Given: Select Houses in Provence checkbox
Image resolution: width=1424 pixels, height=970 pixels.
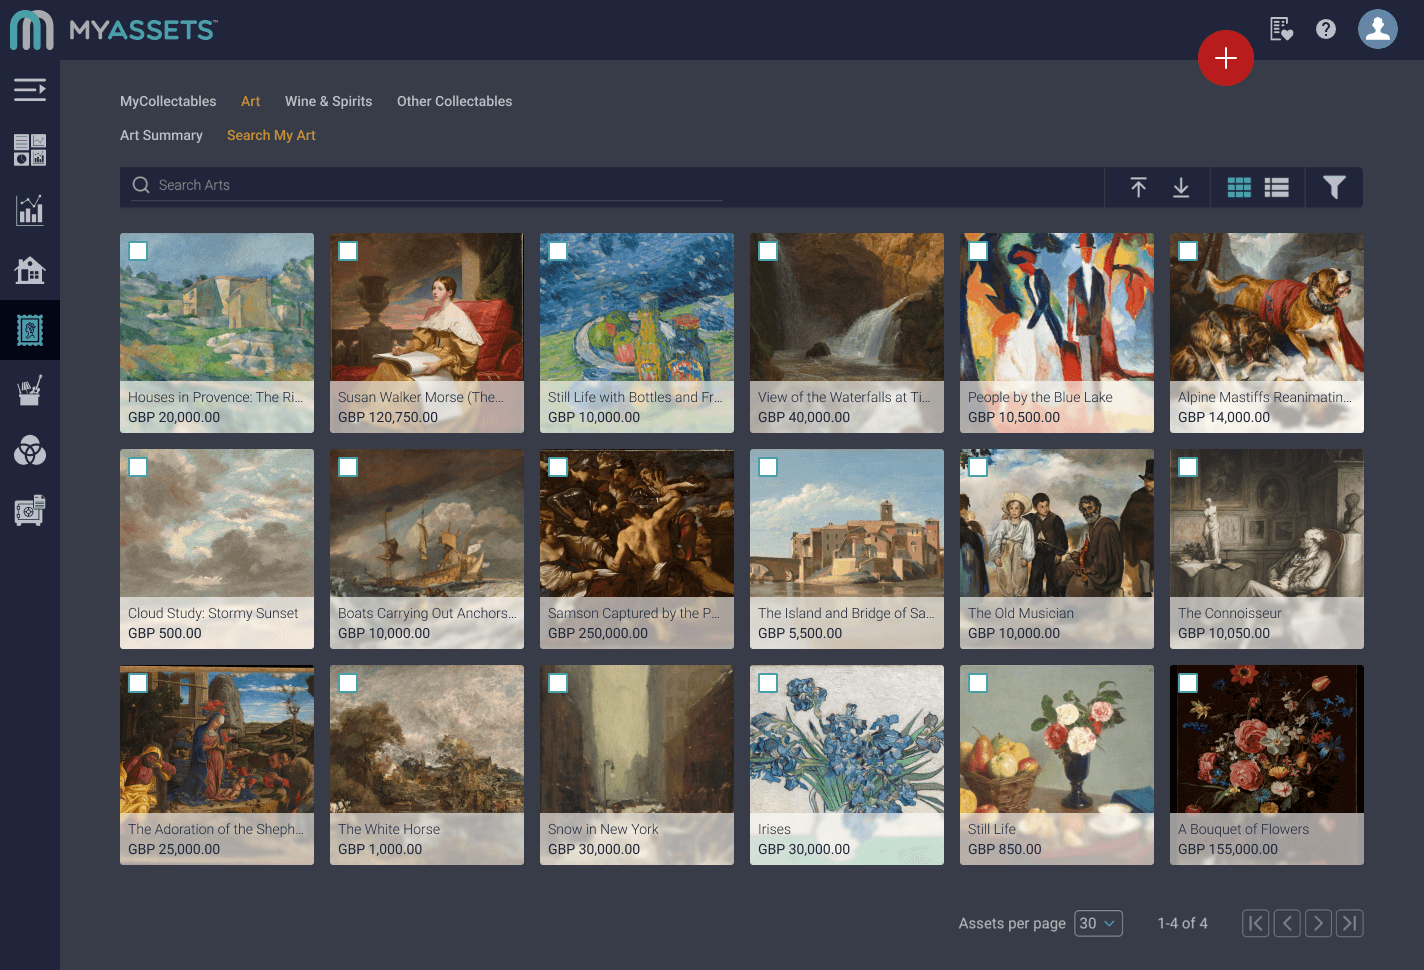Looking at the screenshot, I should [x=138, y=251].
